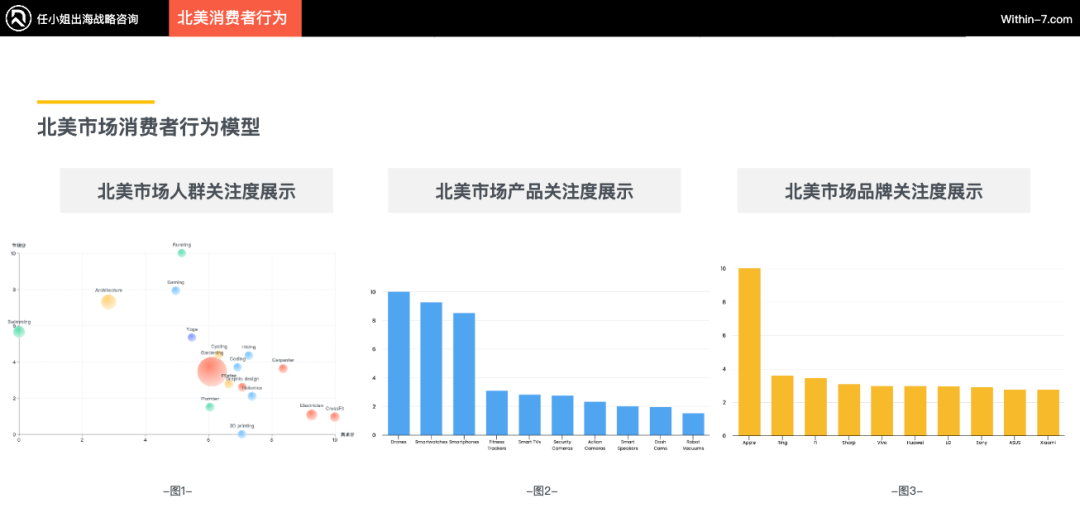The width and height of the screenshot is (1080, 508).
Task: Click the yellow Huawei bar
Action: coord(915,410)
